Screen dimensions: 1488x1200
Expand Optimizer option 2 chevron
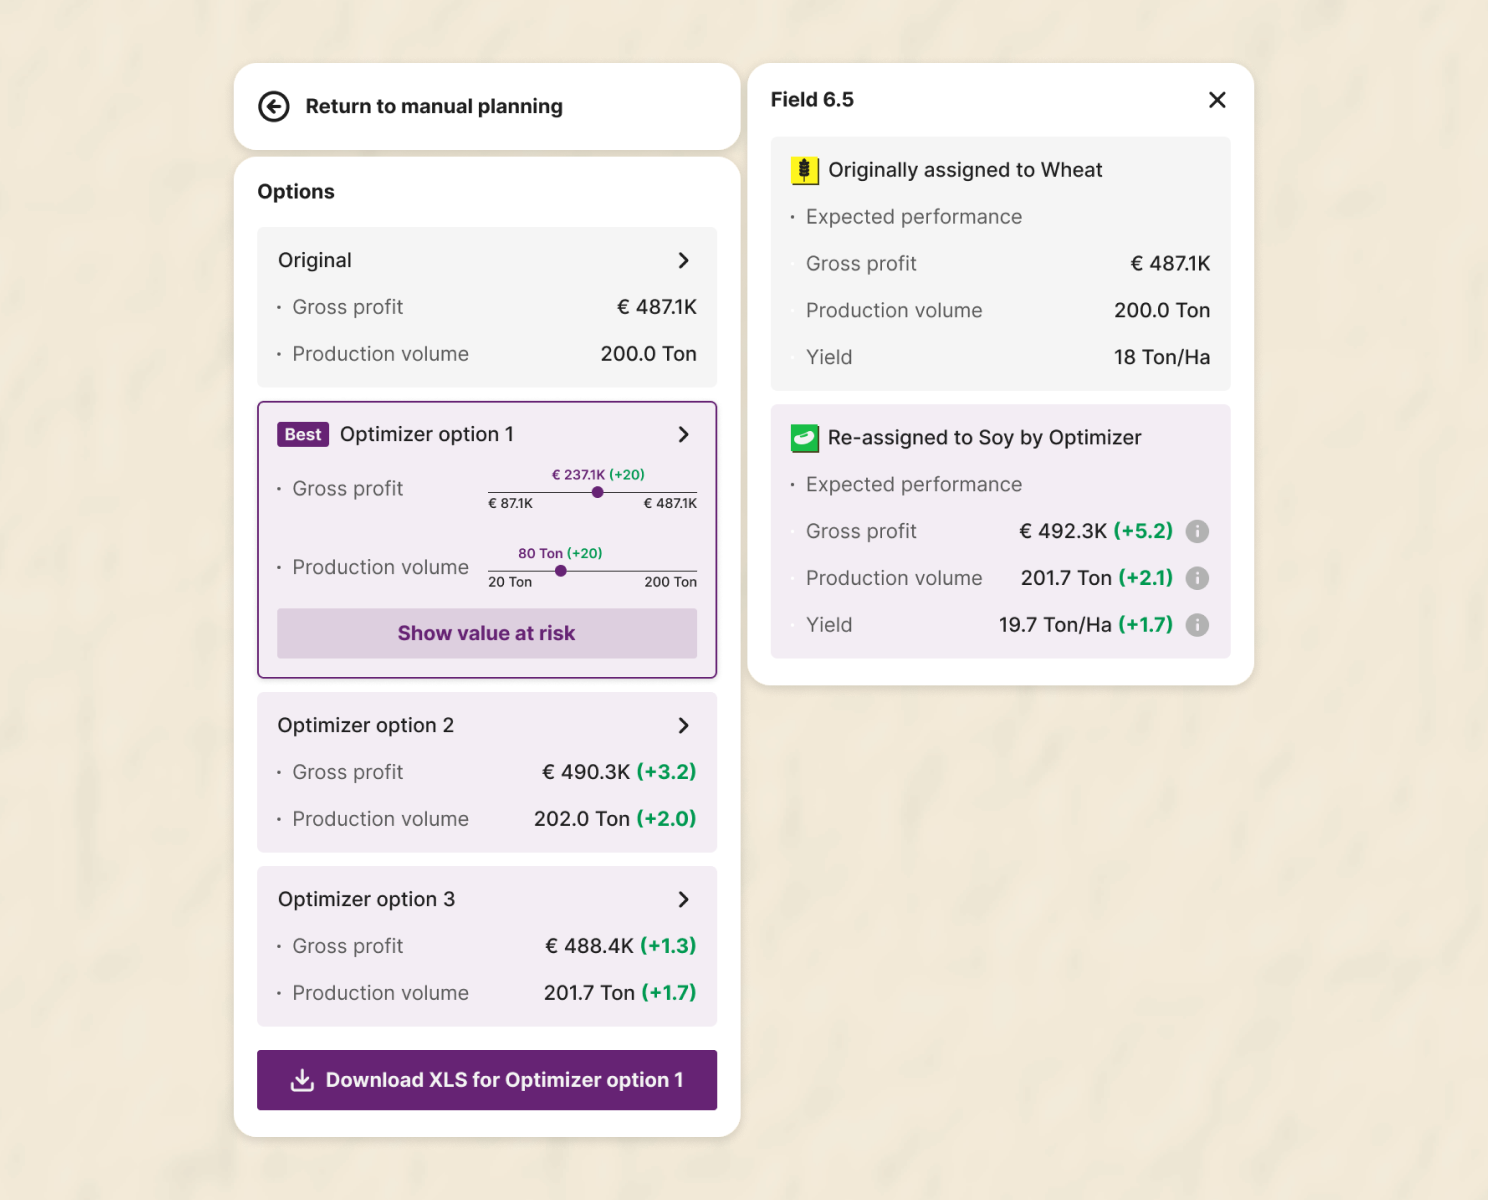pos(684,726)
